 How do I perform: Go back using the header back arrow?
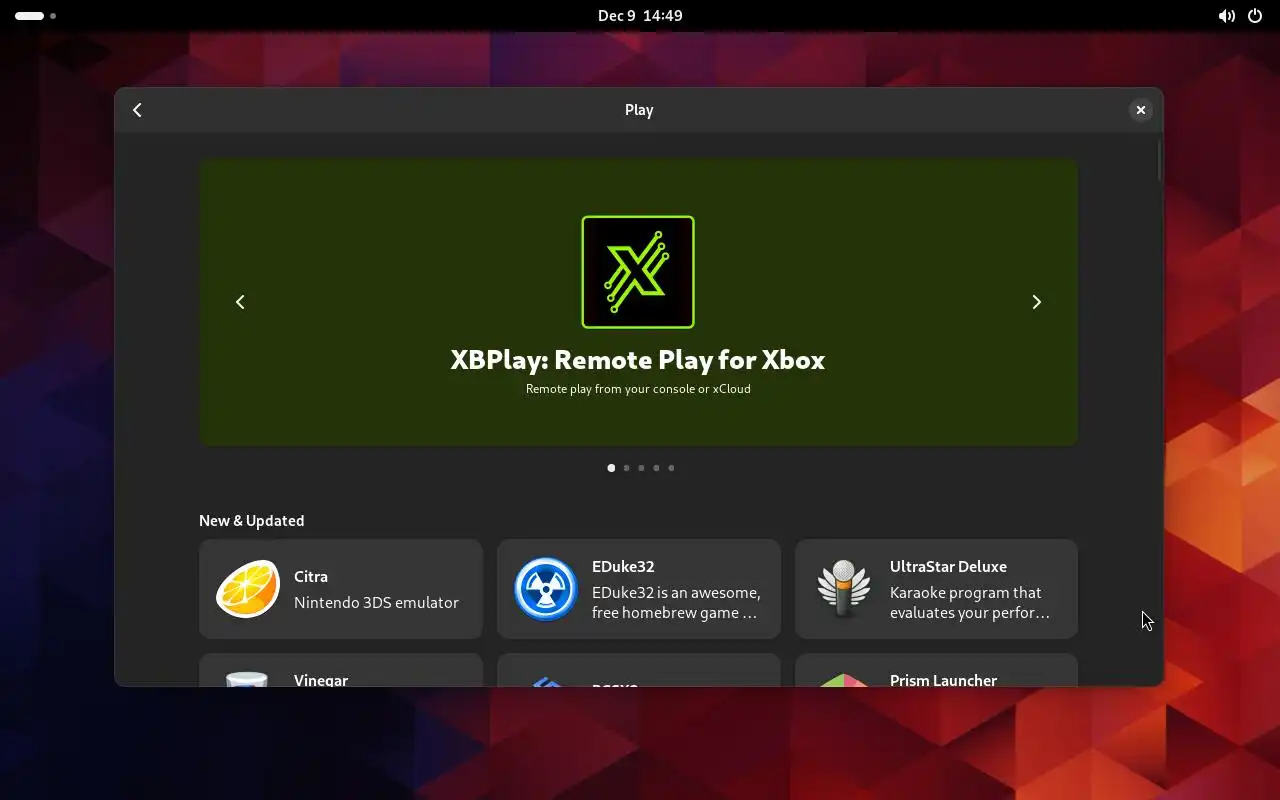138,110
